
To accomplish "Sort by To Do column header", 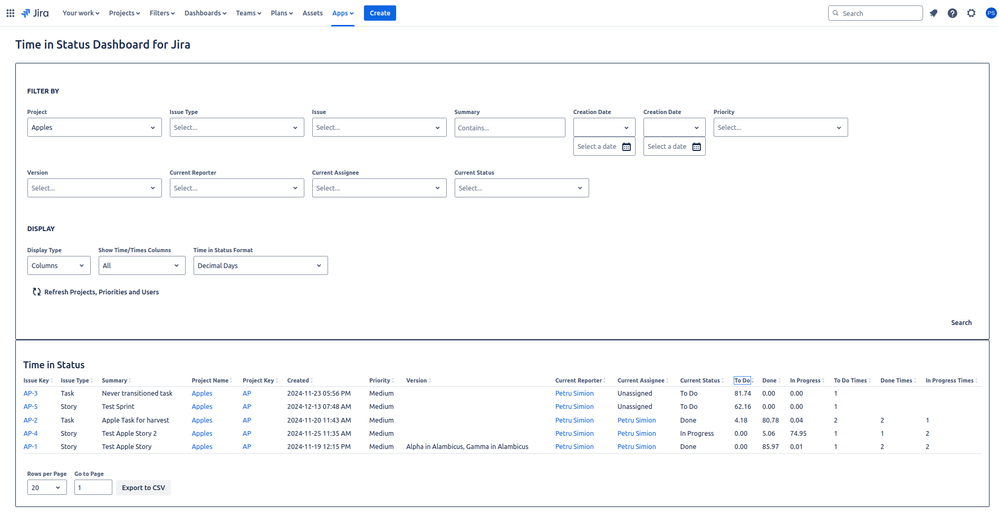I will [x=744, y=381].
